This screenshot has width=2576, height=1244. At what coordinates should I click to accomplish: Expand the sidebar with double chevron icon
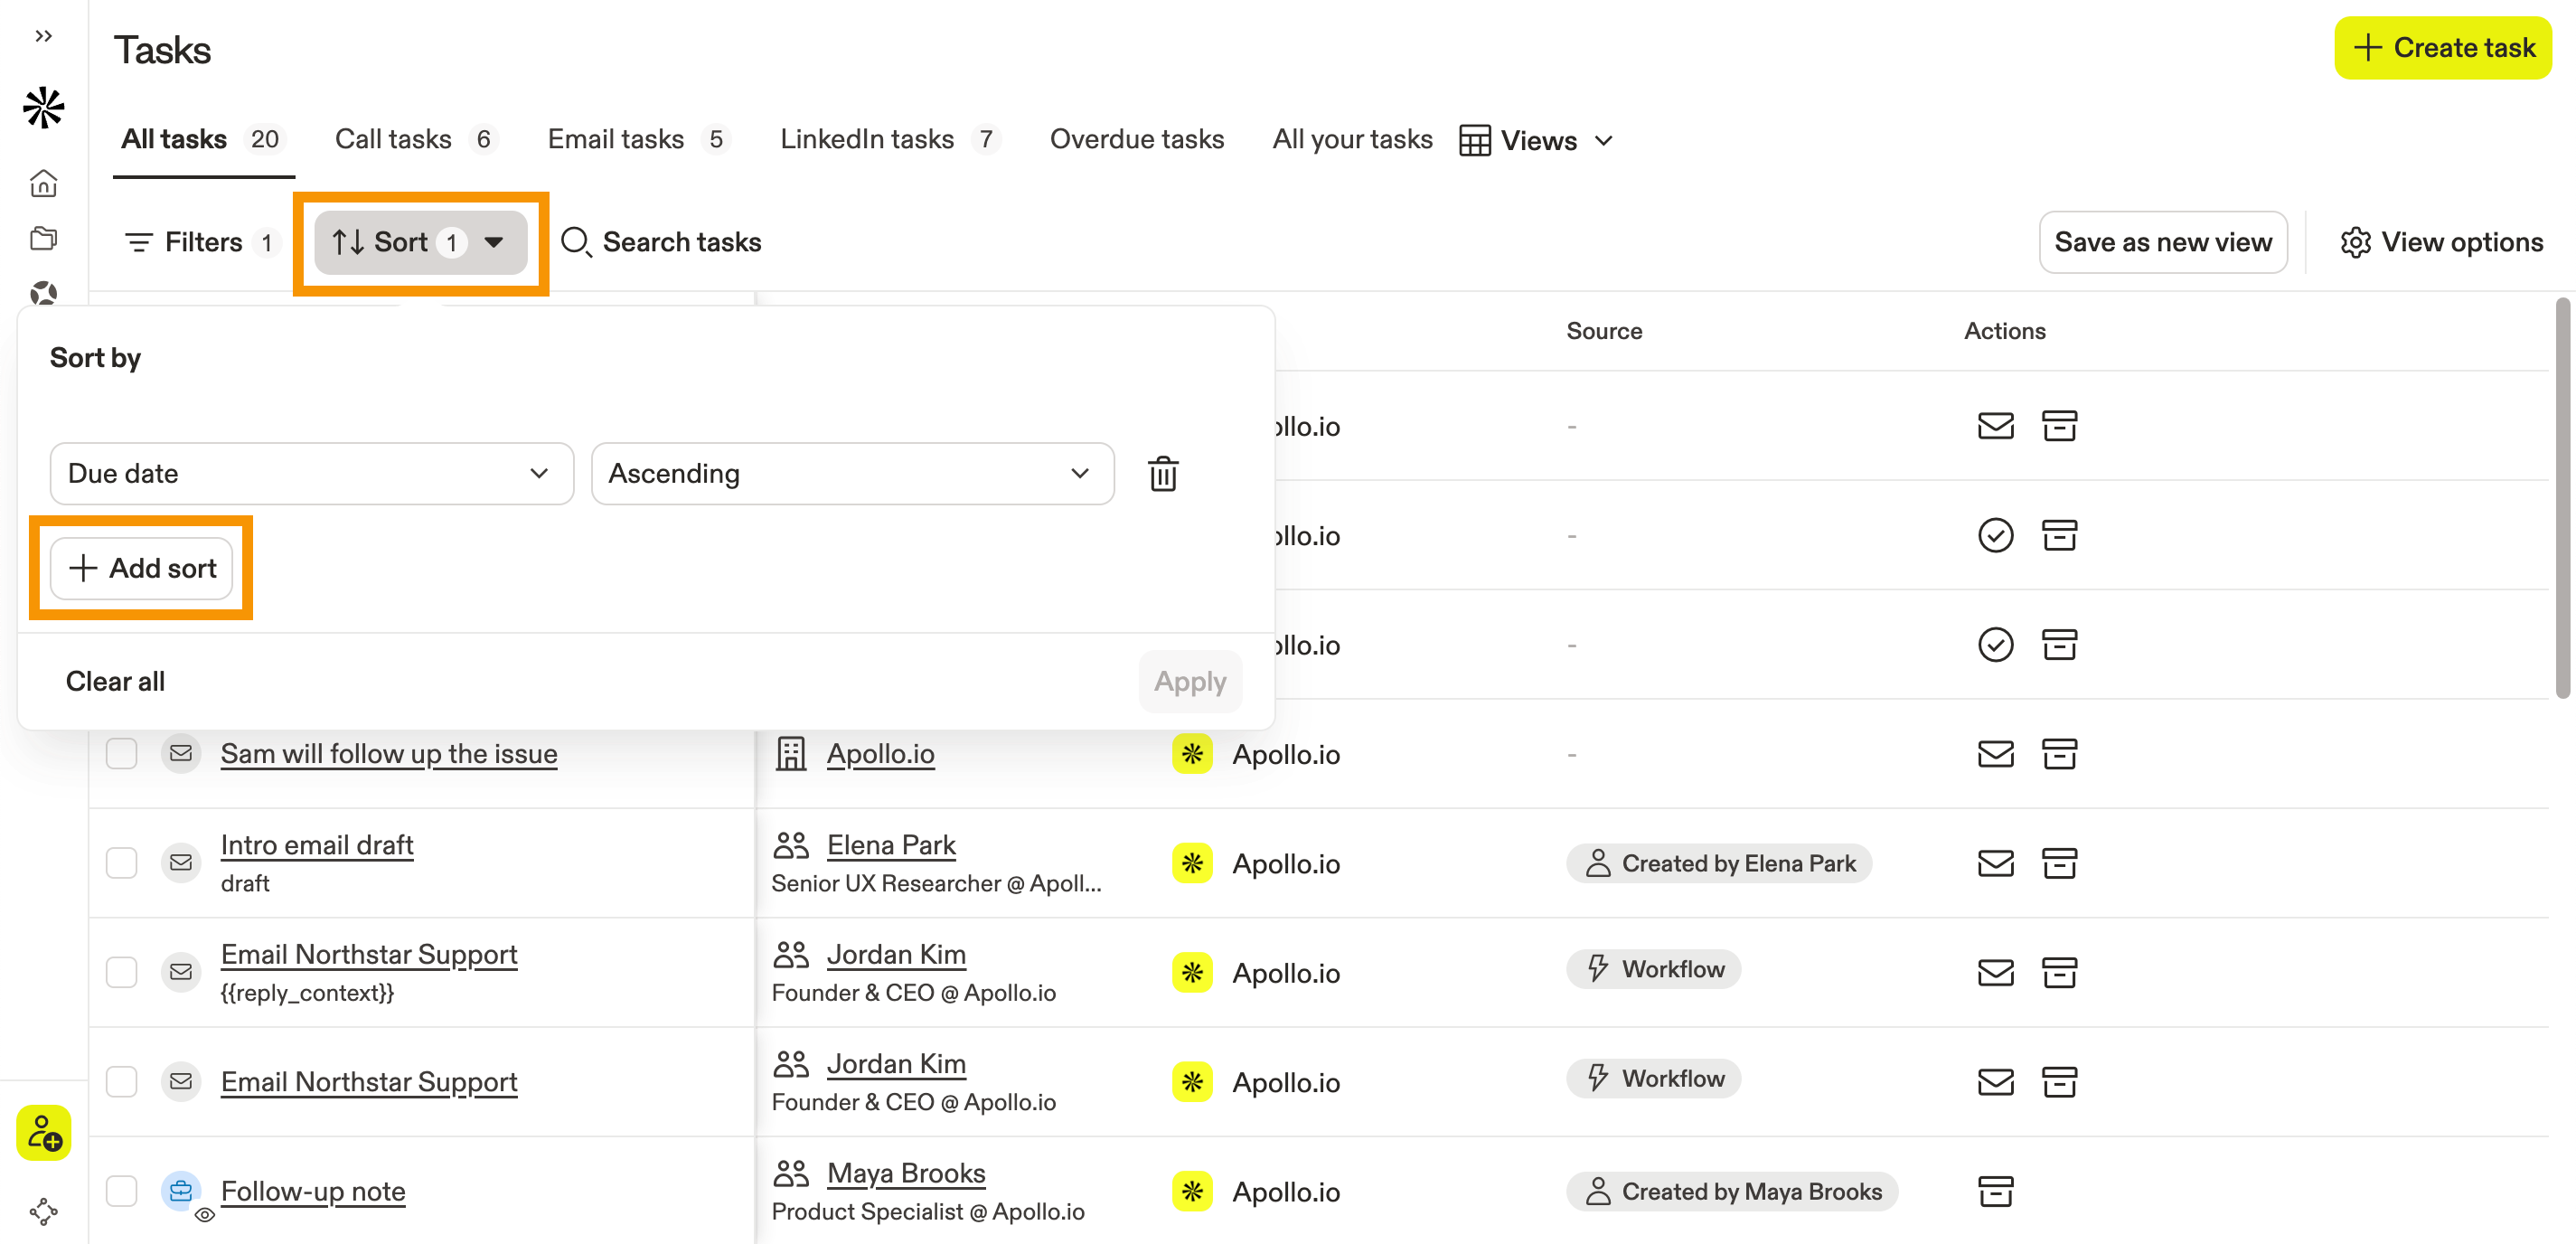click(x=43, y=36)
